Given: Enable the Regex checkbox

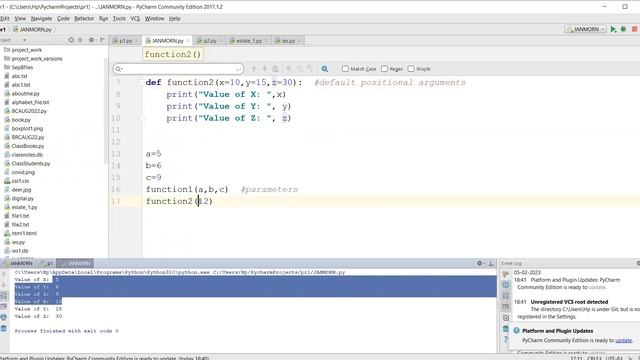Looking at the screenshot, I should (384, 69).
